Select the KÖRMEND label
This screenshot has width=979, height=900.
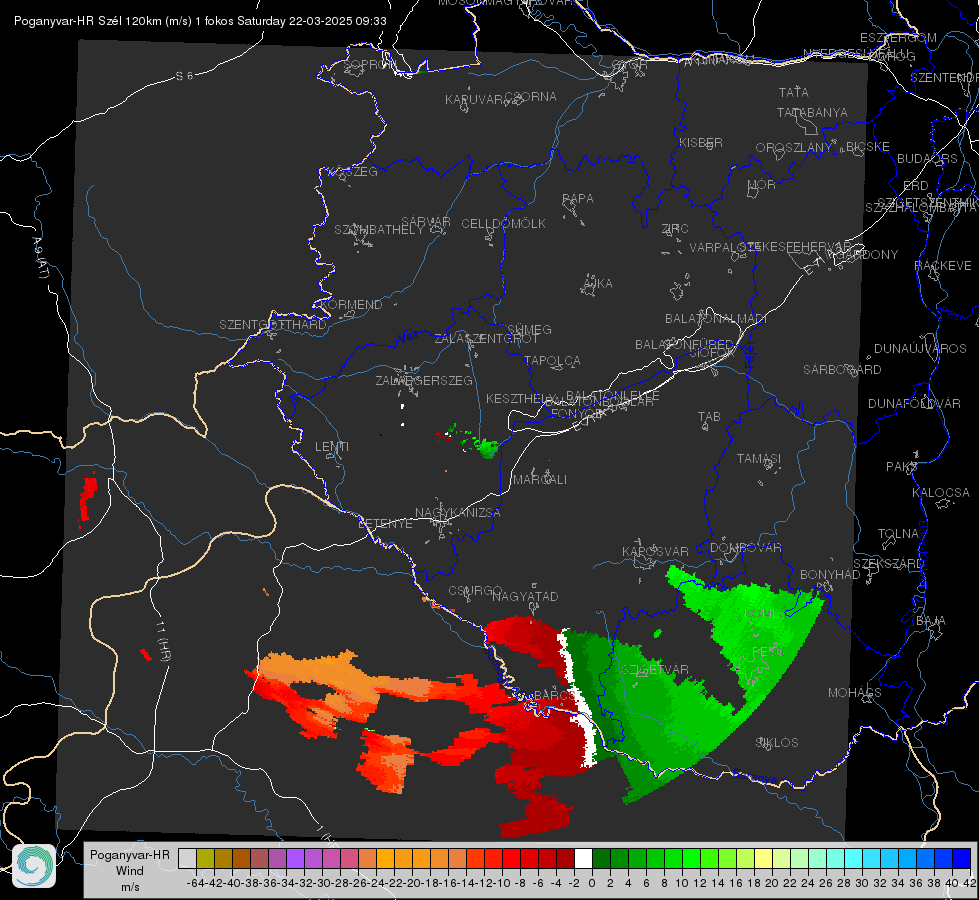coord(351,304)
